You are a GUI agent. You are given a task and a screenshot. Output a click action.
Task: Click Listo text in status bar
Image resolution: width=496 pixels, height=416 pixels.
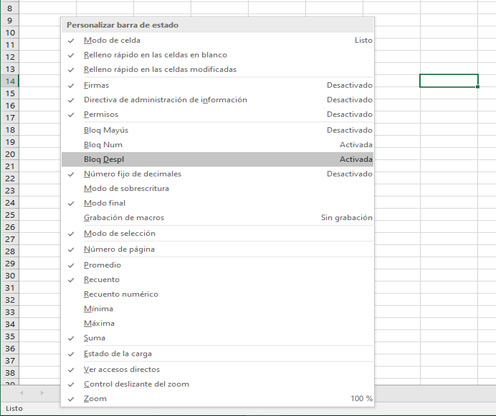pyautogui.click(x=14, y=408)
